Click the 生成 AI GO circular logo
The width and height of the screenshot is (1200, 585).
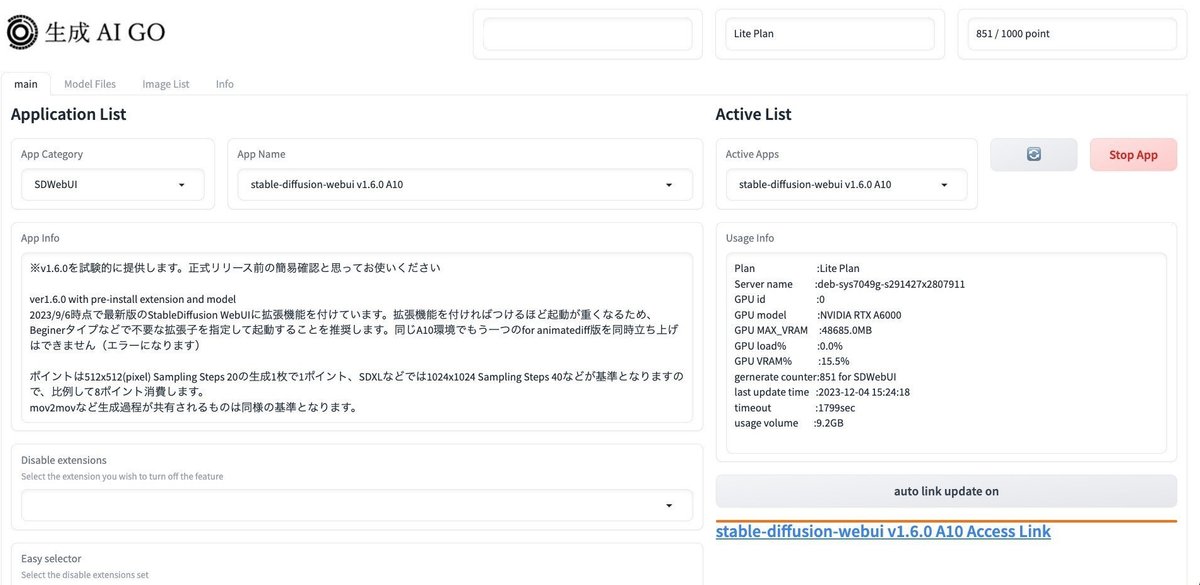coord(22,32)
